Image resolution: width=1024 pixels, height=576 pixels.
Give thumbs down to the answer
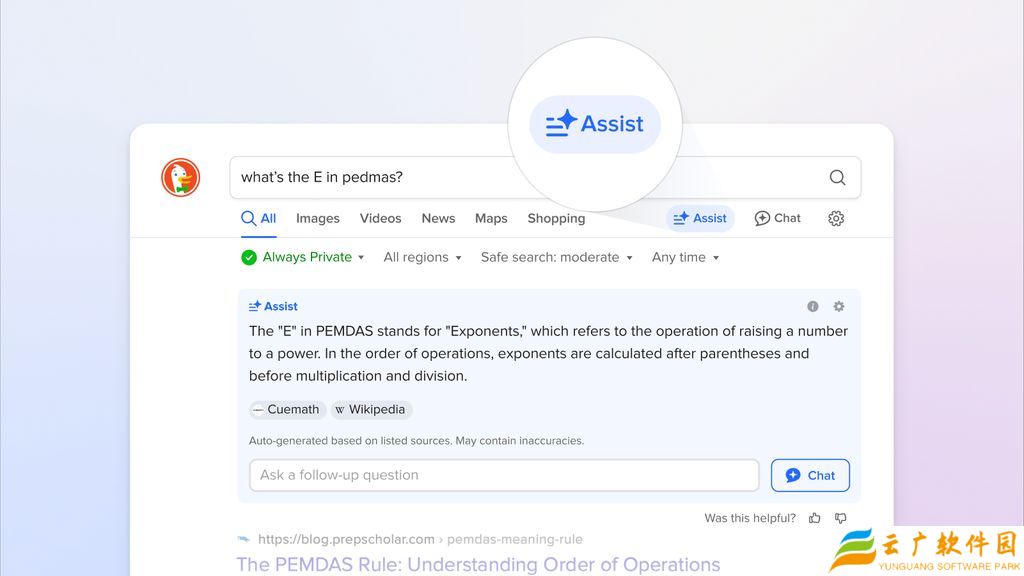[840, 518]
